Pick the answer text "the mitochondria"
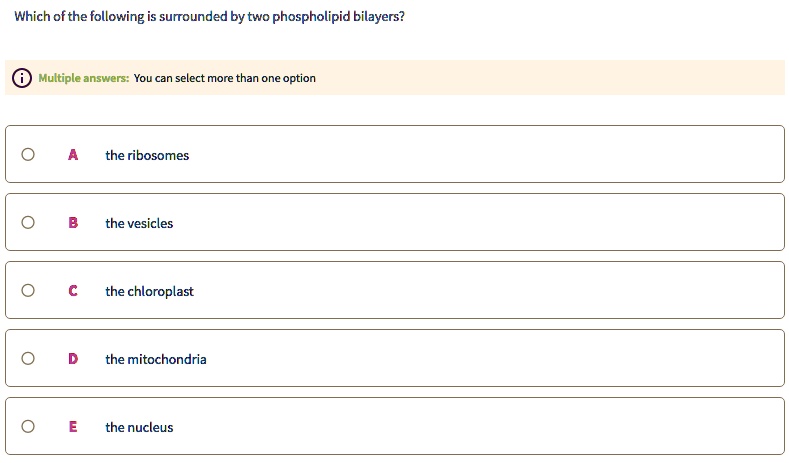Viewport: 789px width, 463px height. tap(156, 359)
